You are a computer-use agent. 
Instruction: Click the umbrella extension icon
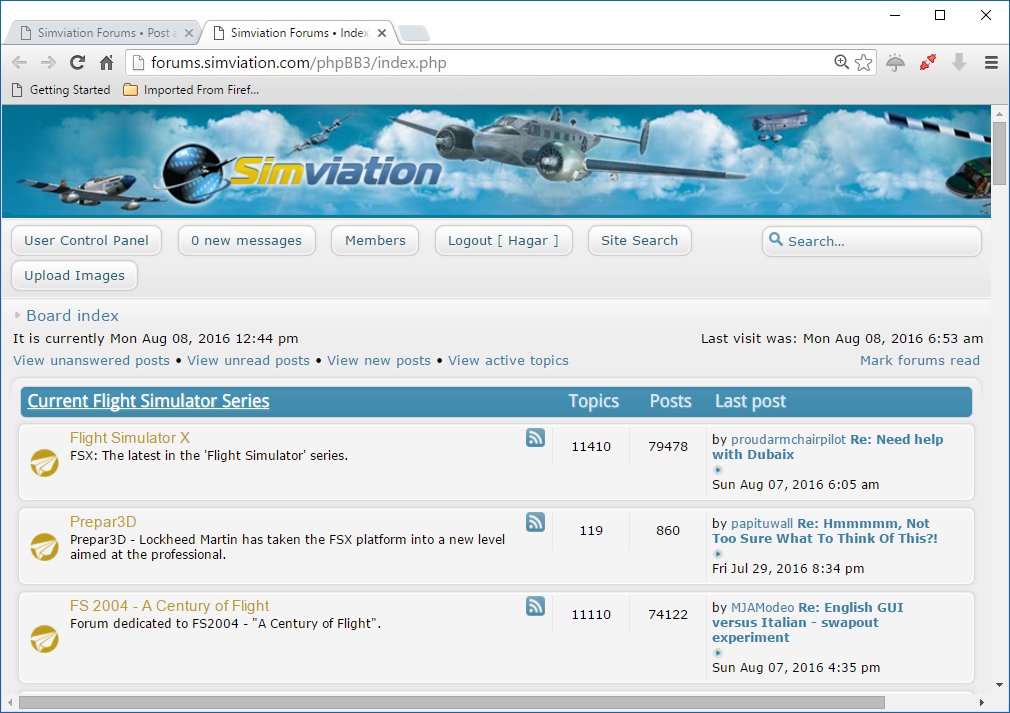click(x=895, y=62)
